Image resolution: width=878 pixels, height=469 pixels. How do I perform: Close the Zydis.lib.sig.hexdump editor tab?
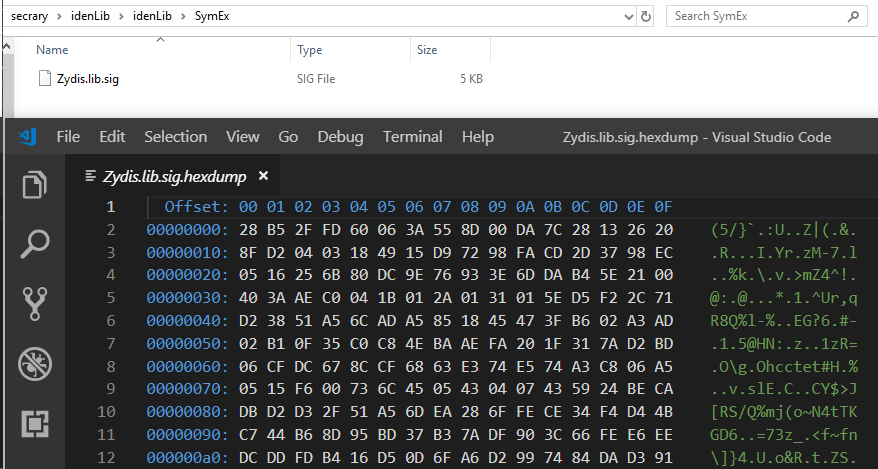pos(265,176)
